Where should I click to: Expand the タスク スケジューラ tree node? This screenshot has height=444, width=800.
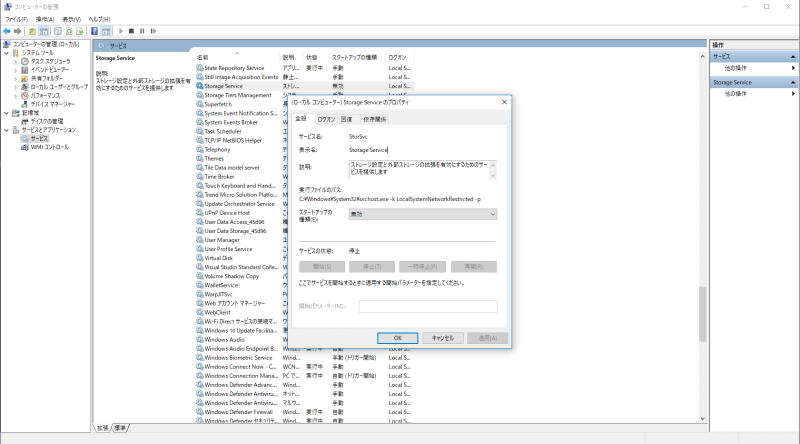pyautogui.click(x=15, y=61)
